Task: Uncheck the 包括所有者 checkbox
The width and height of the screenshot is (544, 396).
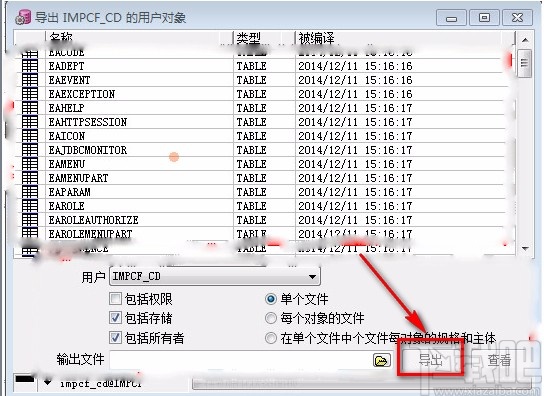Action: click(x=115, y=338)
